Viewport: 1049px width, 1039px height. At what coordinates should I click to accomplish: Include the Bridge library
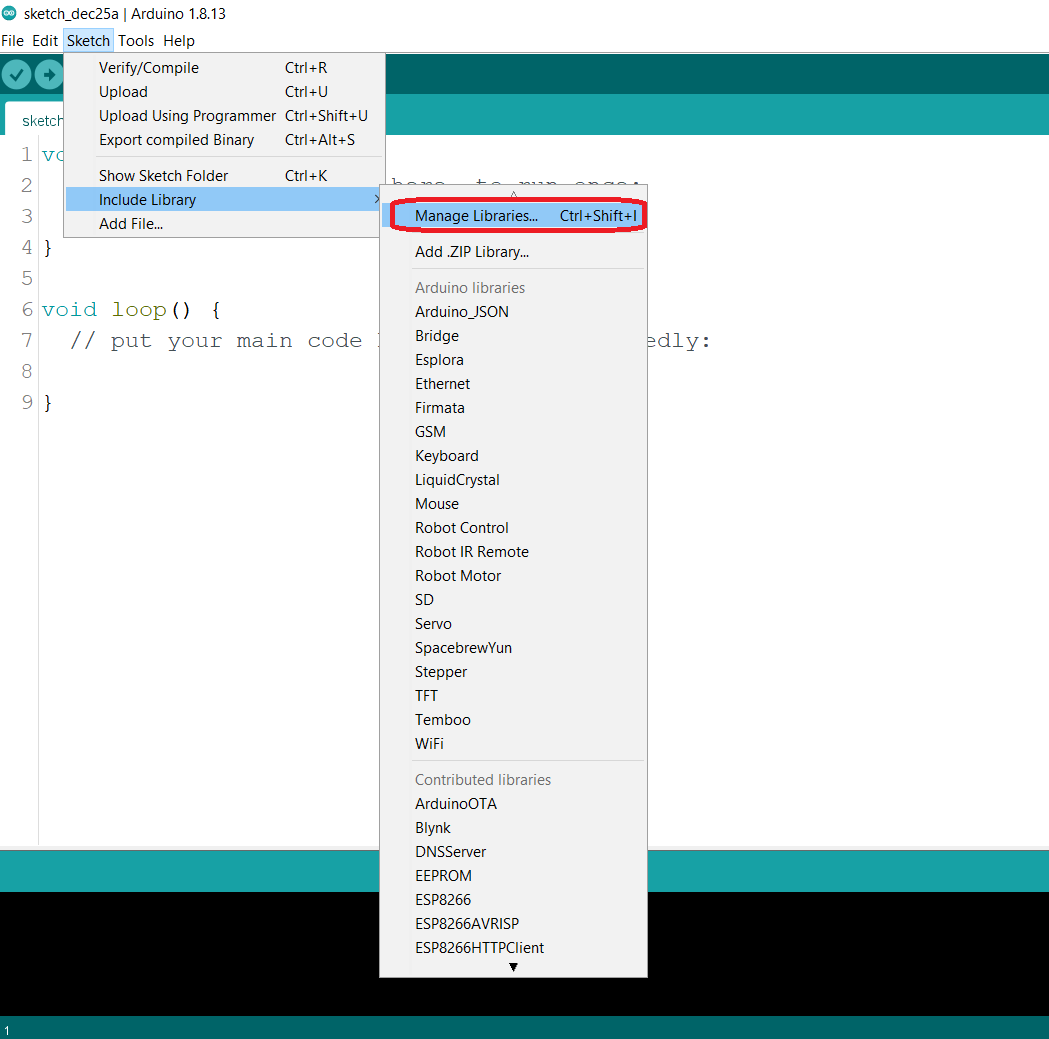513,336
